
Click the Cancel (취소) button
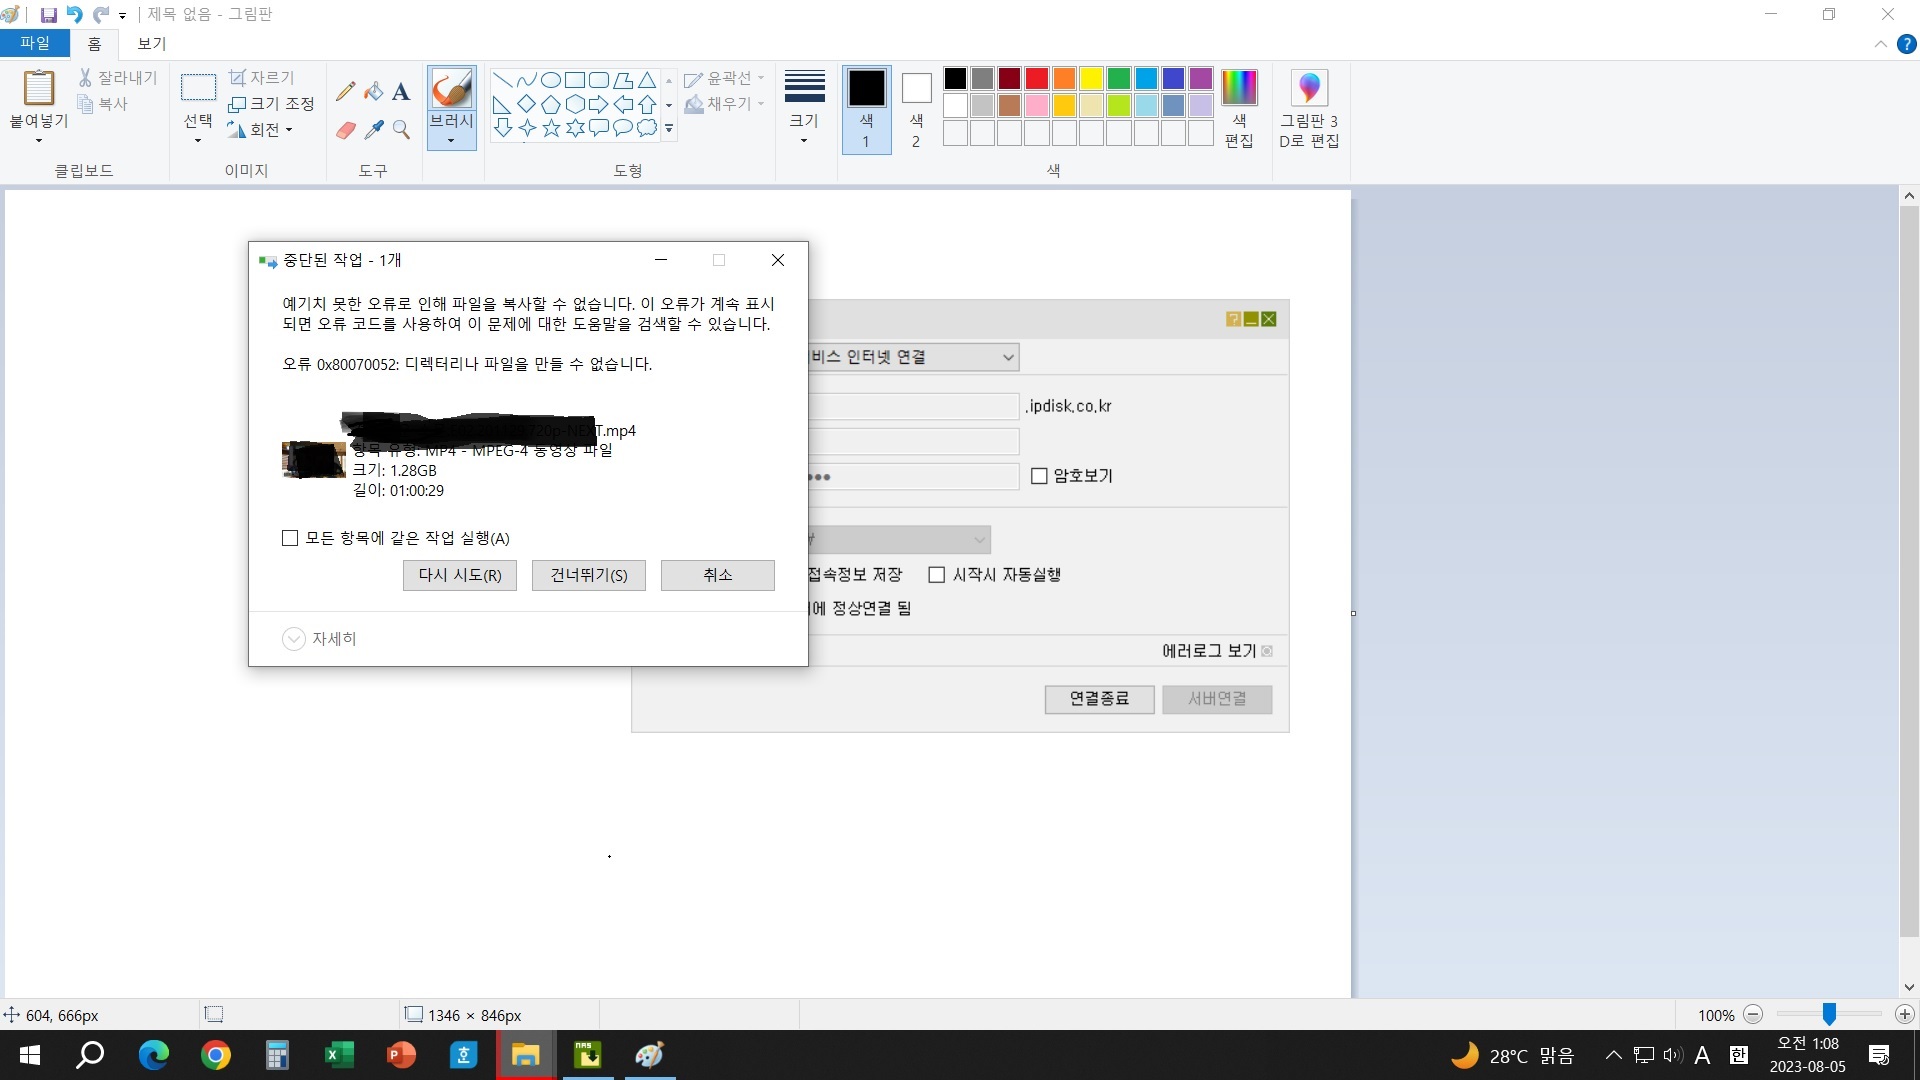(718, 575)
